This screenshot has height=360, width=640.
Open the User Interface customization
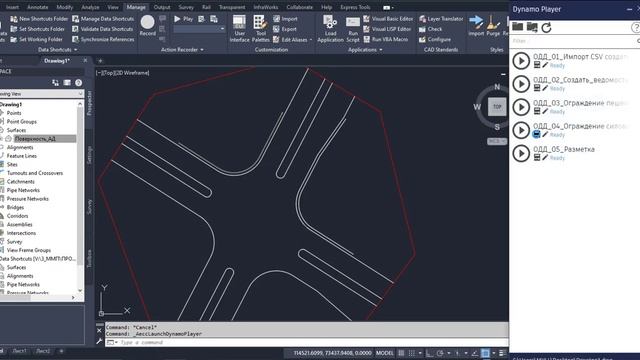point(239,29)
